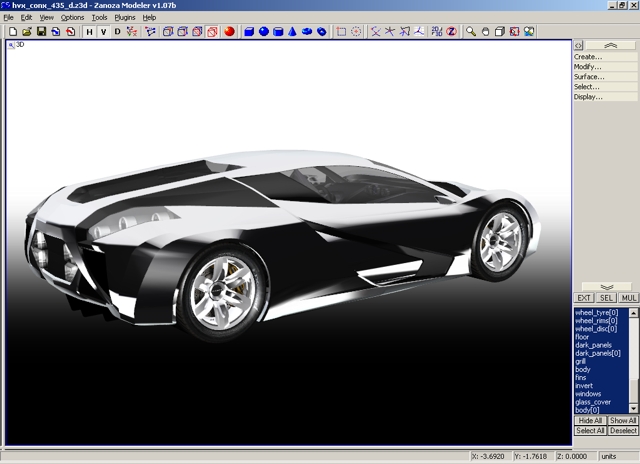
Task: Click the Select All button
Action: click(x=590, y=431)
